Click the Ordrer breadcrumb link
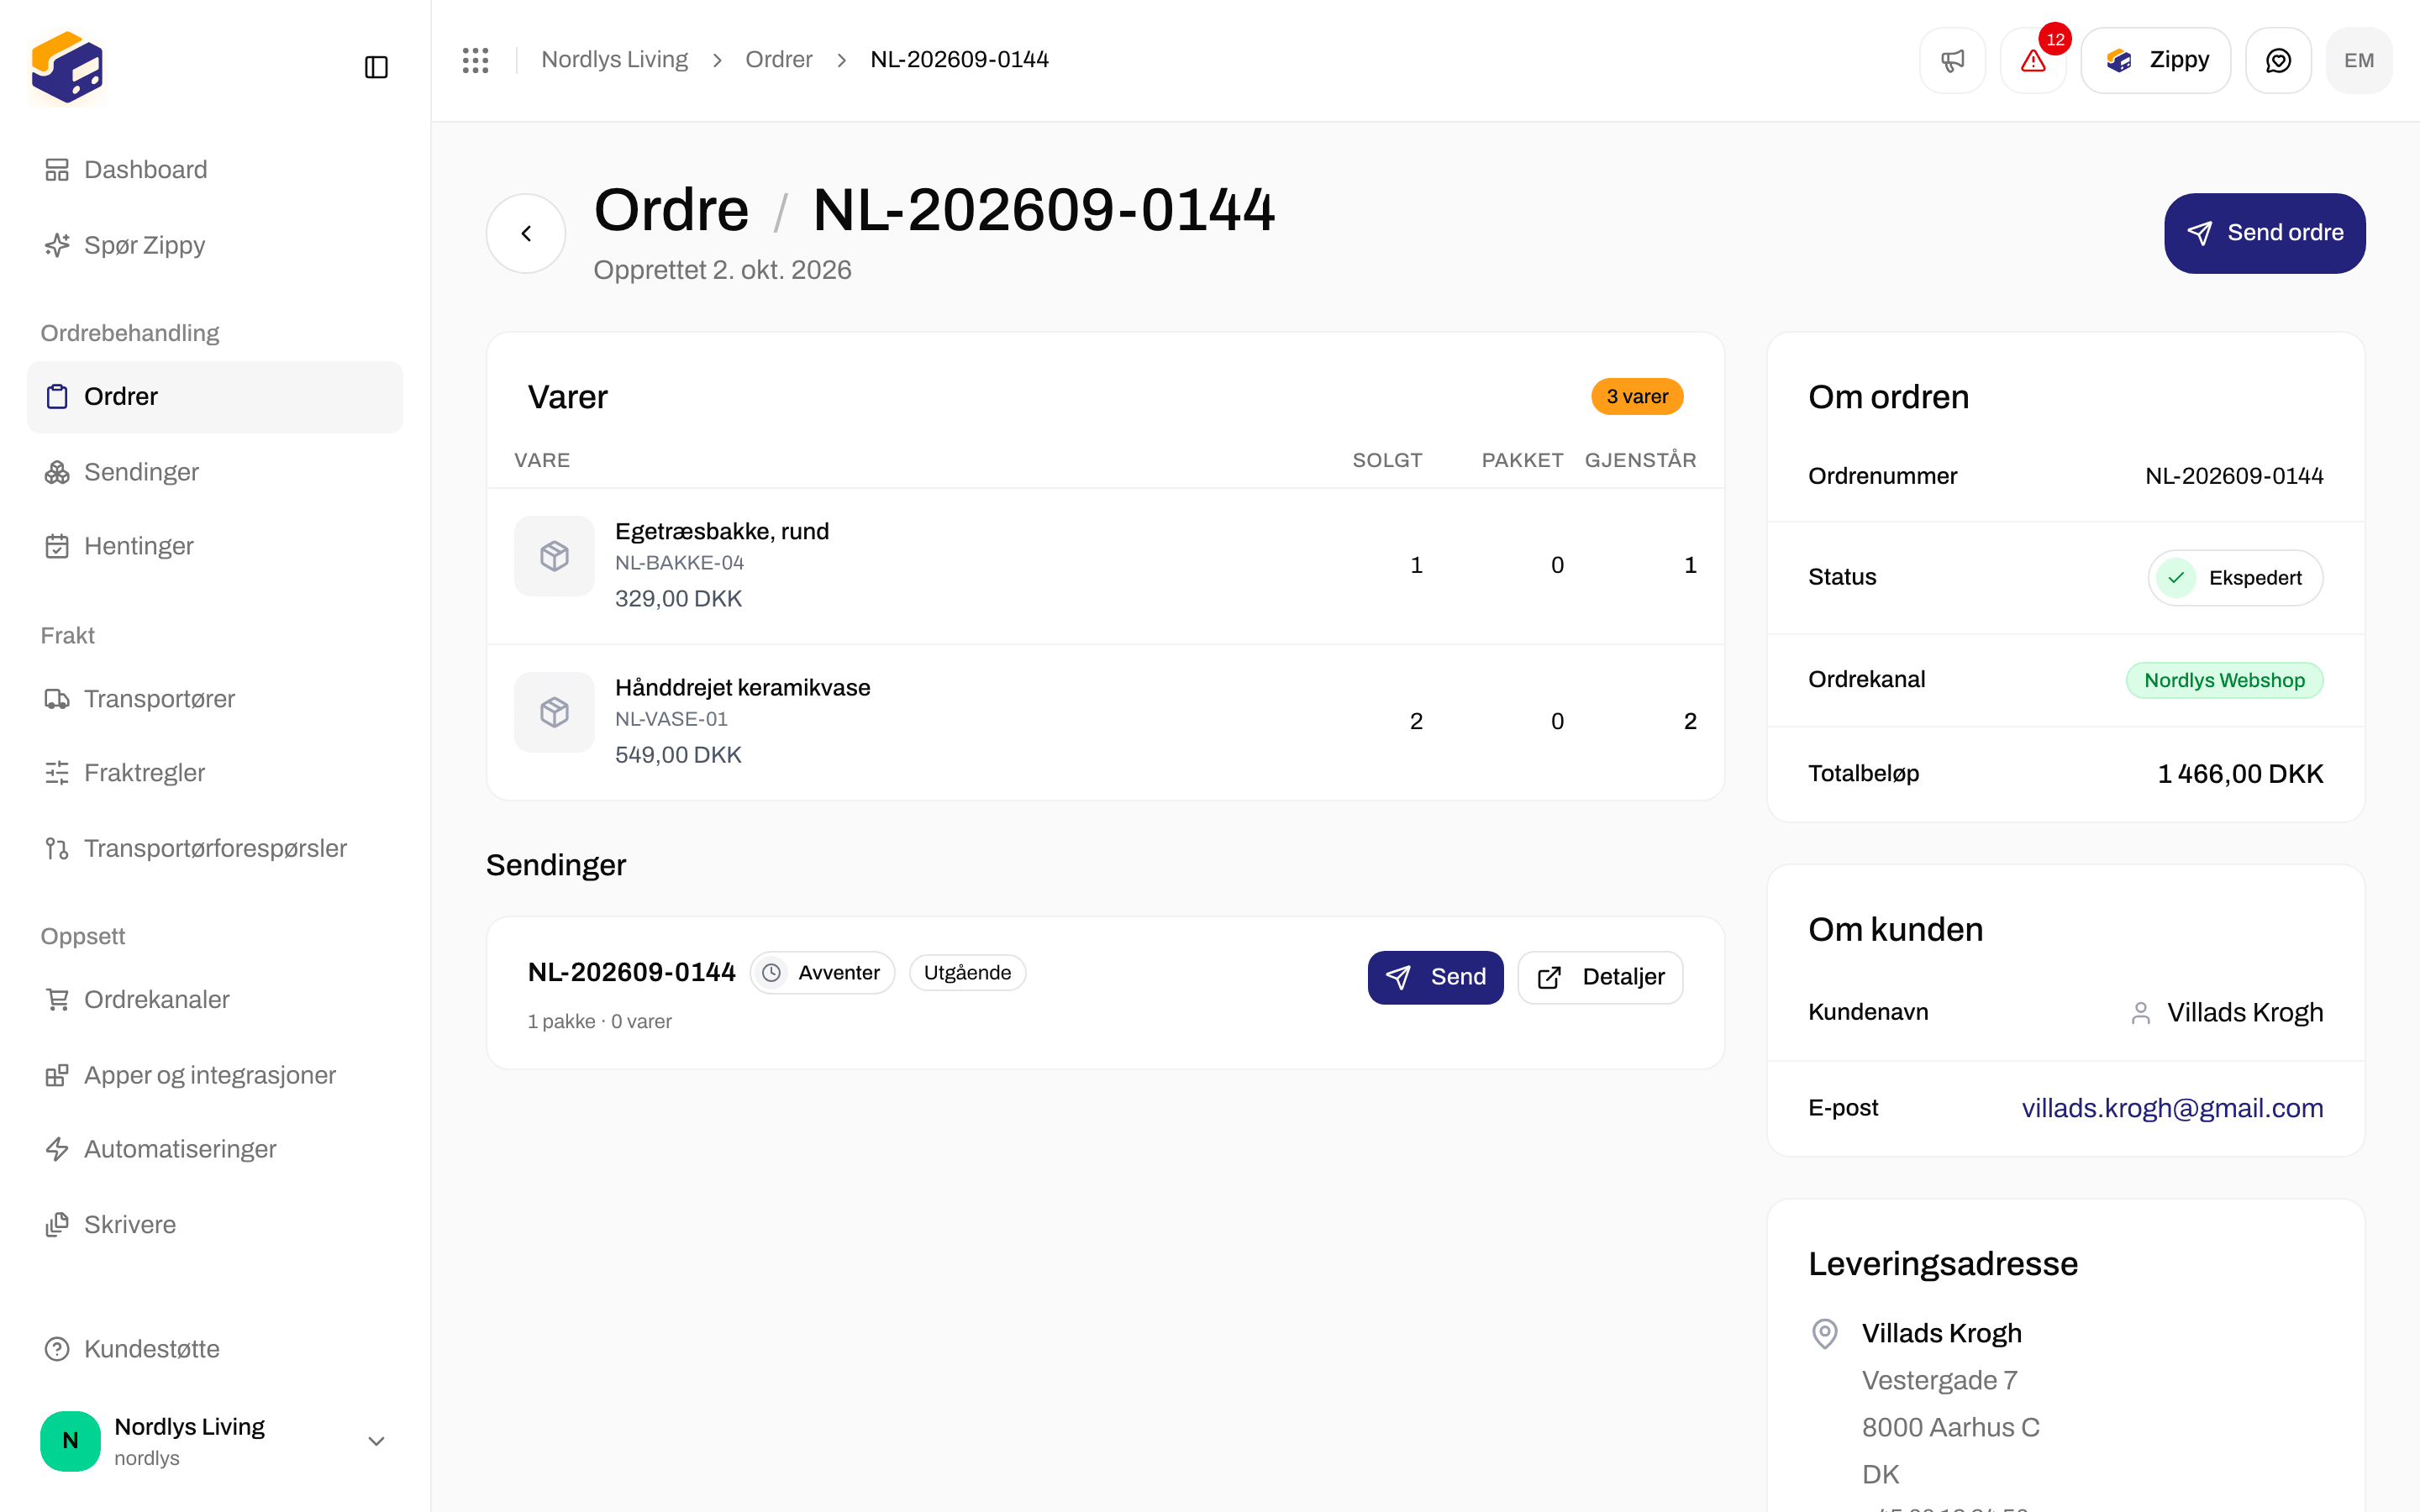Screen dimensions: 2420x1512 (778, 60)
